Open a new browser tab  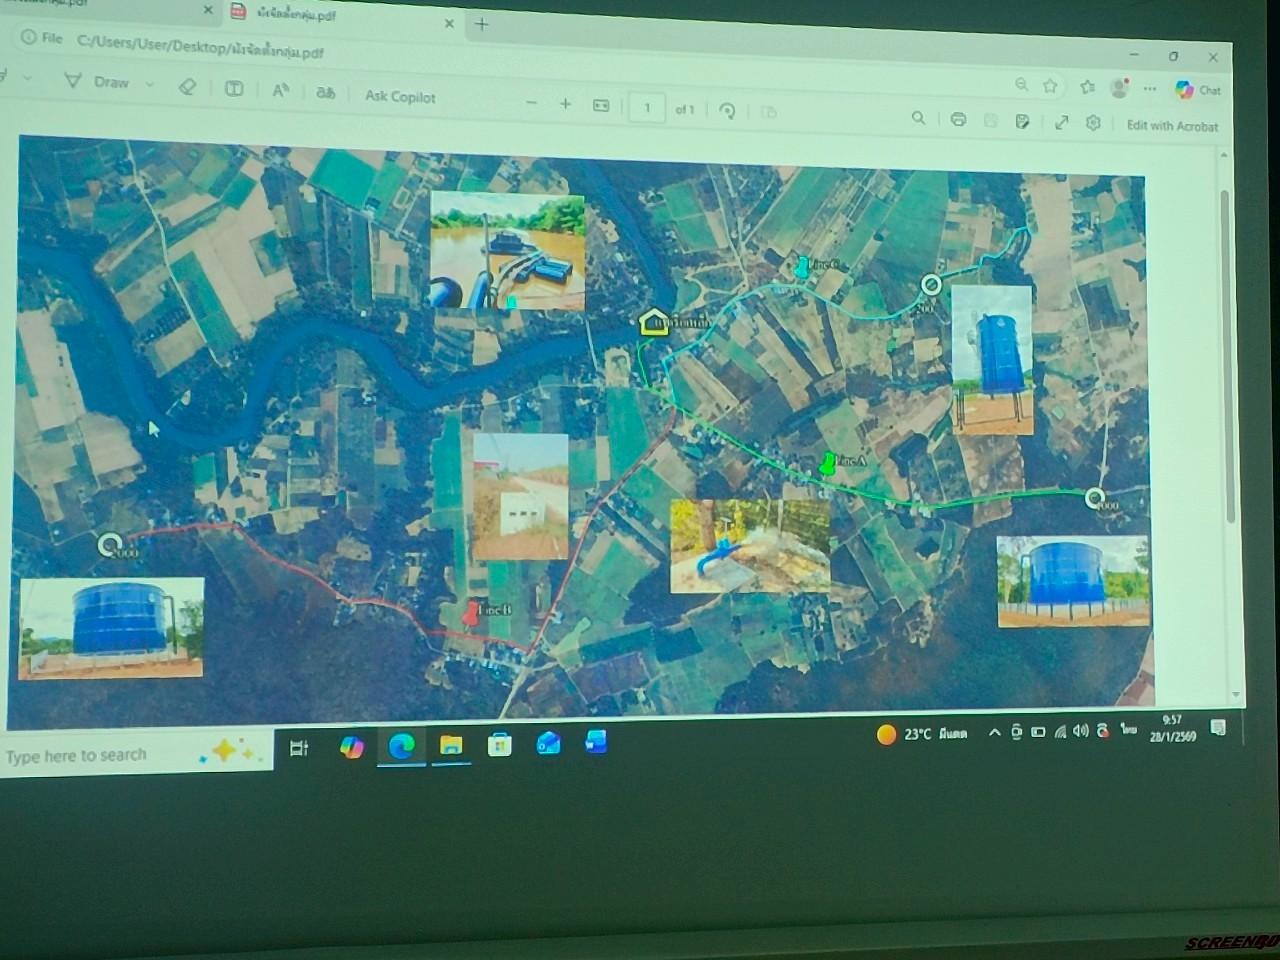482,24
